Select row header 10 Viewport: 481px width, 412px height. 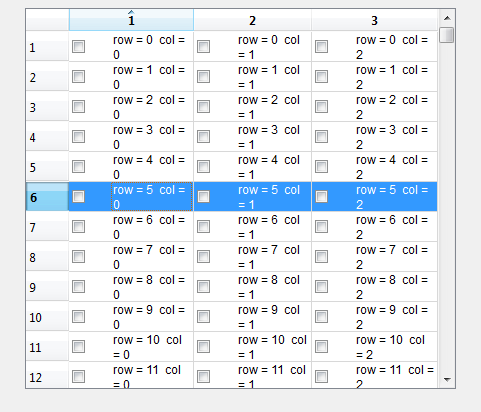47,317
